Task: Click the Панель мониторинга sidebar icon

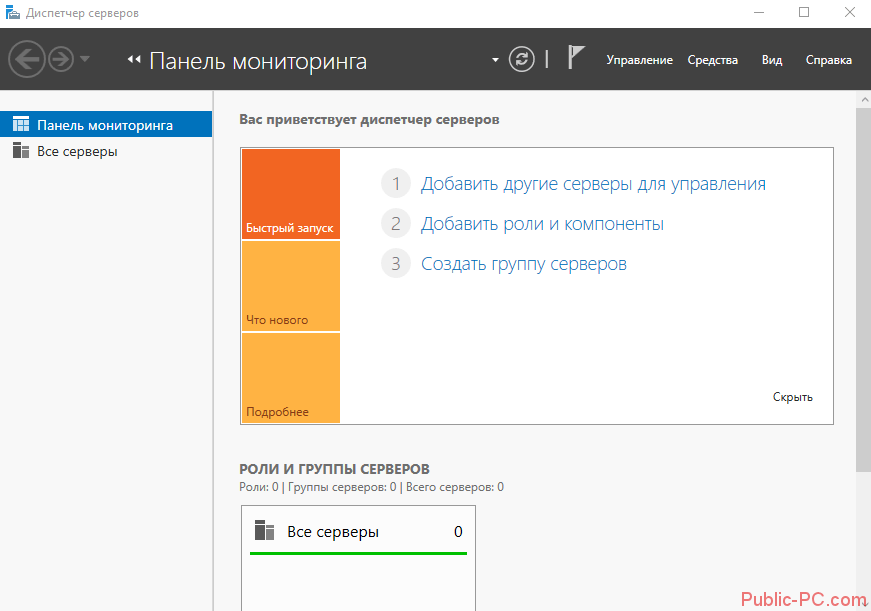Action: pos(21,125)
